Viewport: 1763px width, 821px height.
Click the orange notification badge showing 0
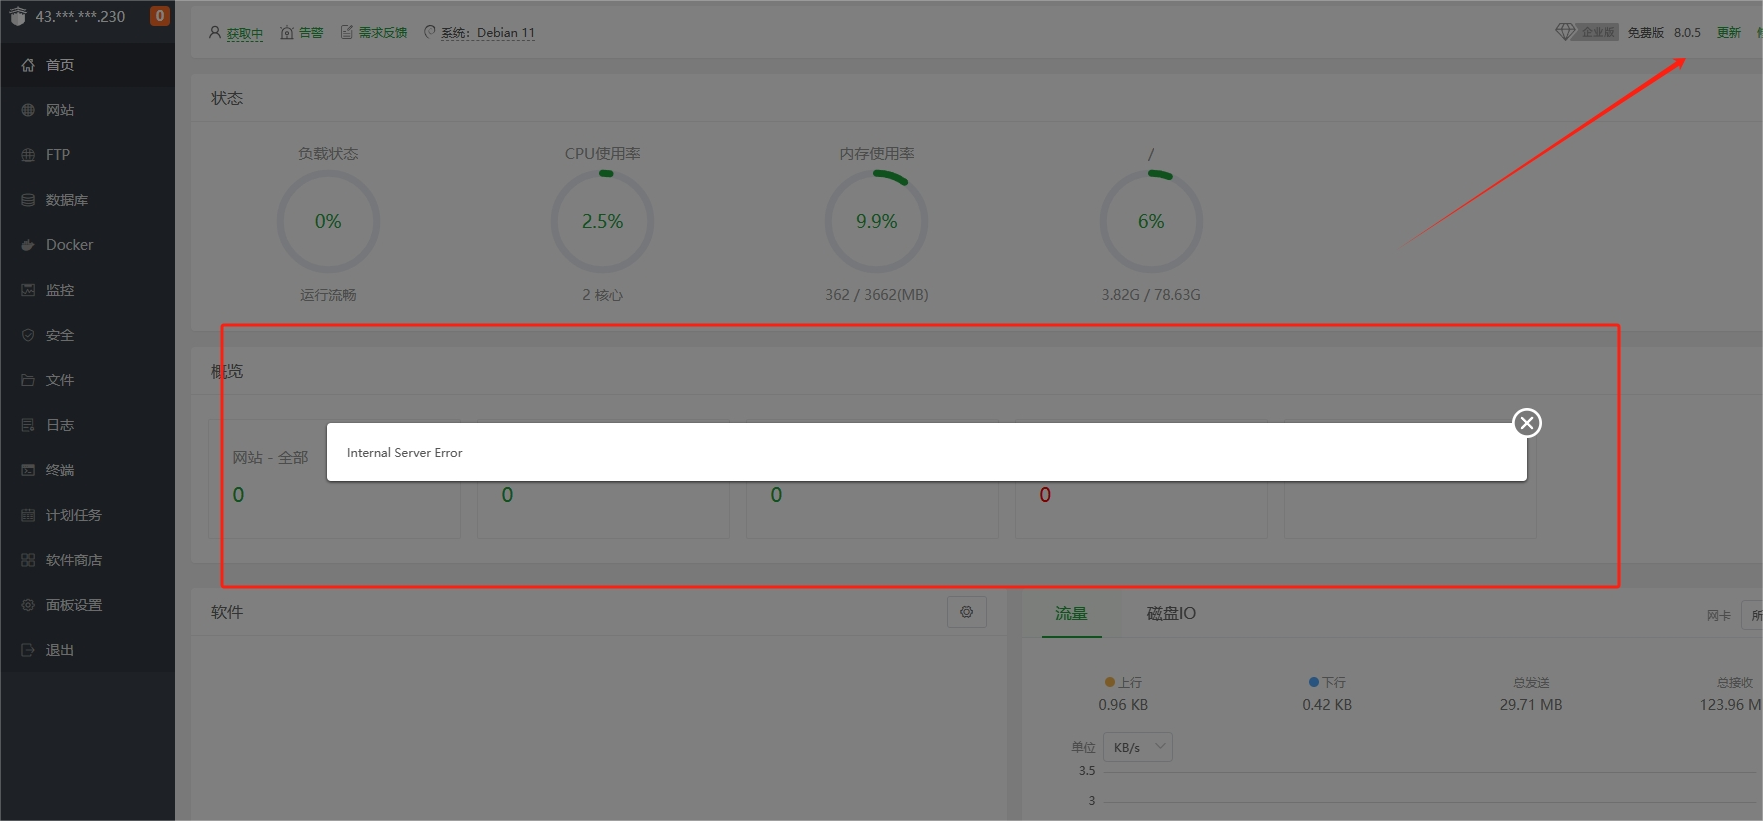(x=159, y=16)
